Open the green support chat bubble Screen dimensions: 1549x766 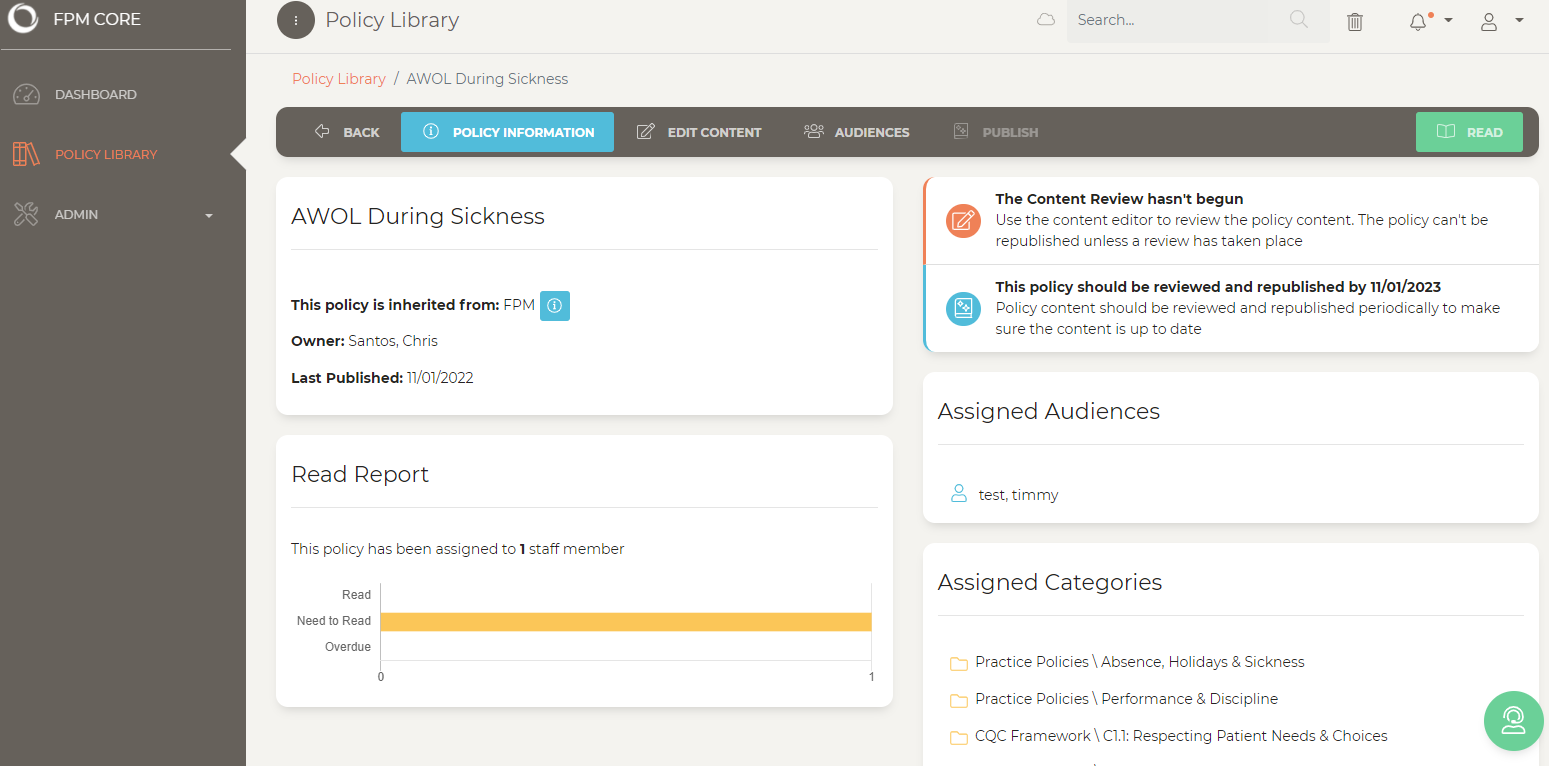[x=1513, y=720]
